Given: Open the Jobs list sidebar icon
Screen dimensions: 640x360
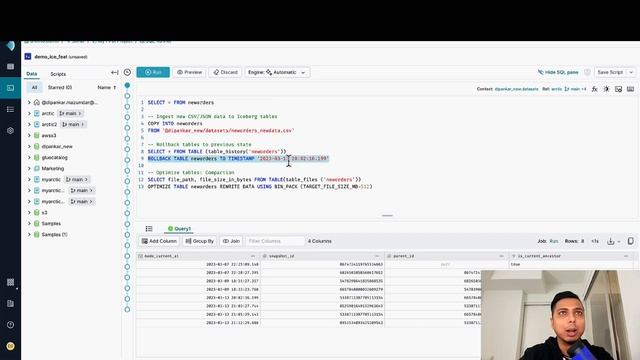Looking at the screenshot, I should coord(11,109).
